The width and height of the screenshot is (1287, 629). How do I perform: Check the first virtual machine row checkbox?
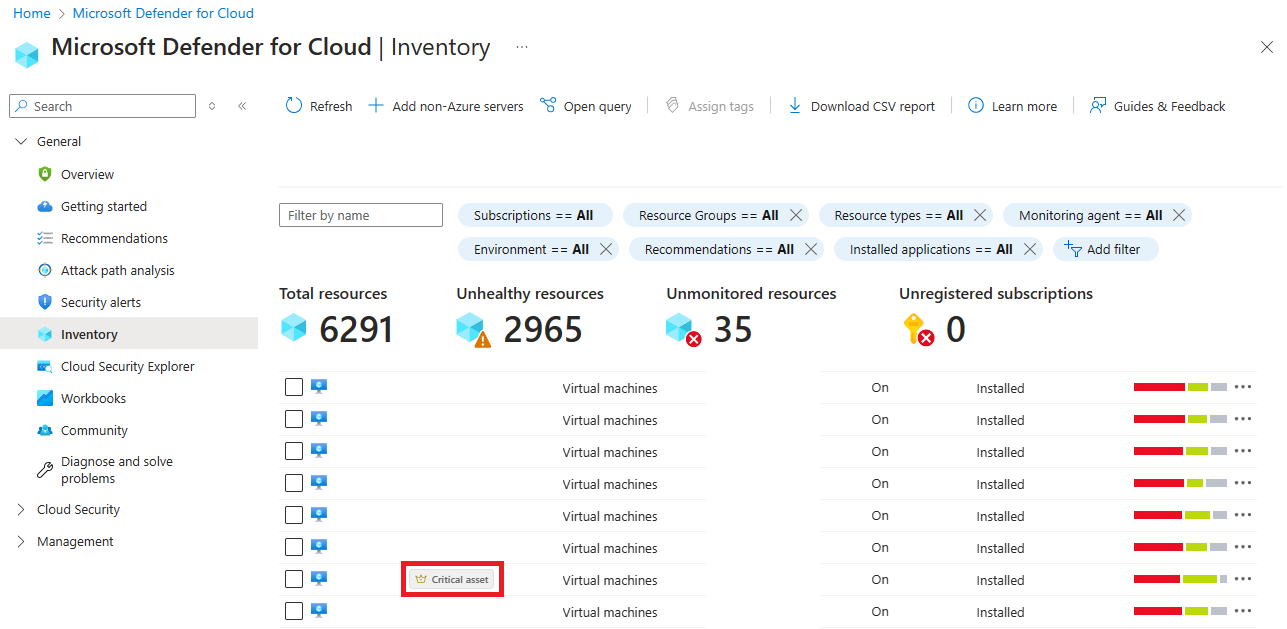click(294, 387)
